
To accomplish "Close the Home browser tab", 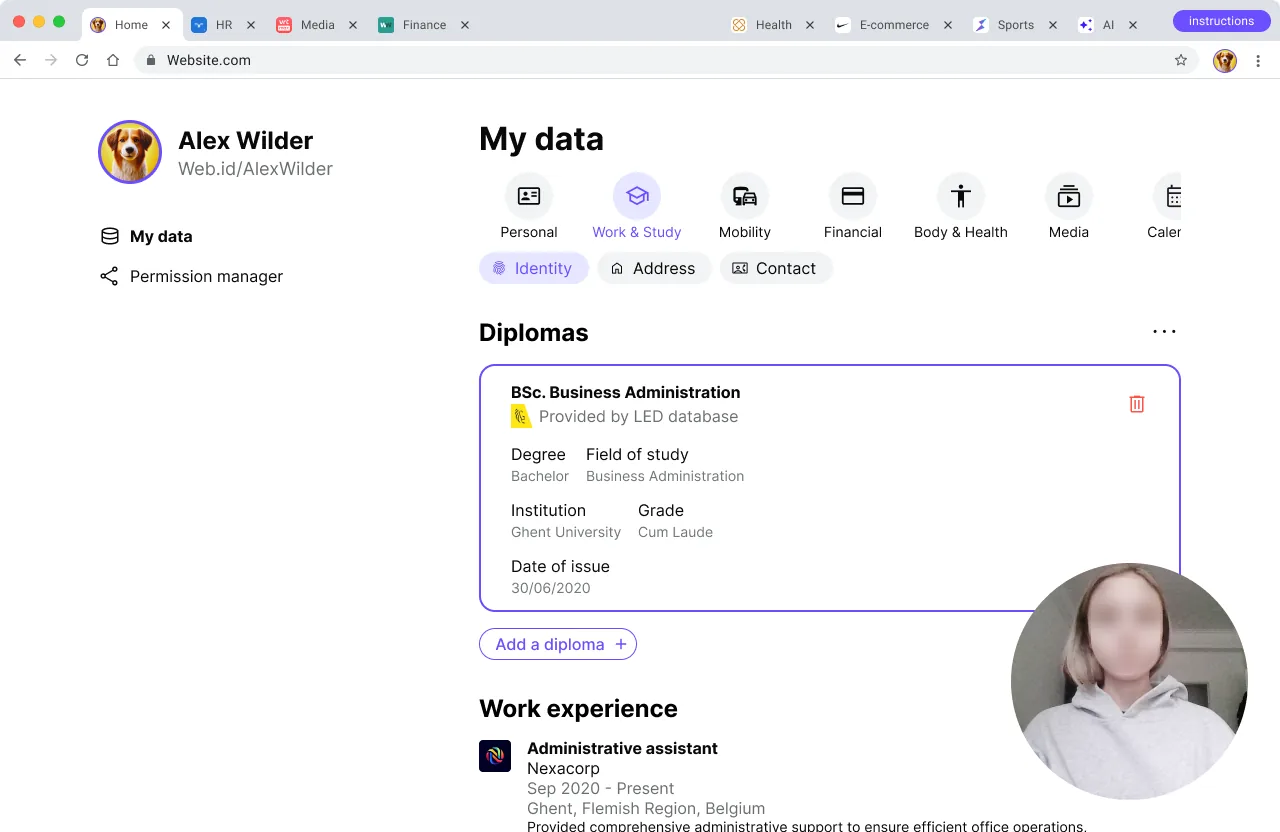I will 166,25.
